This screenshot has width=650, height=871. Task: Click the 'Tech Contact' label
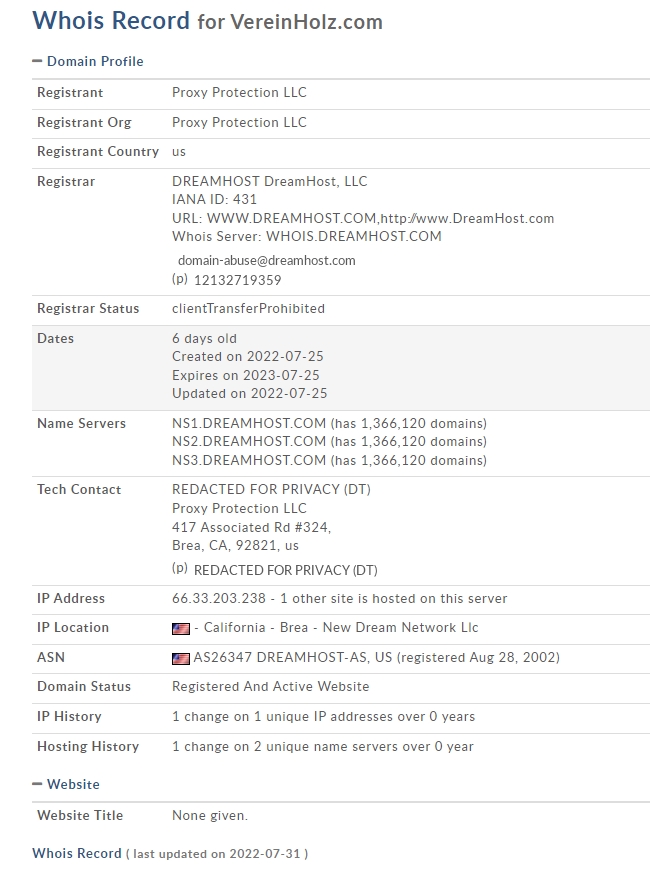point(79,489)
